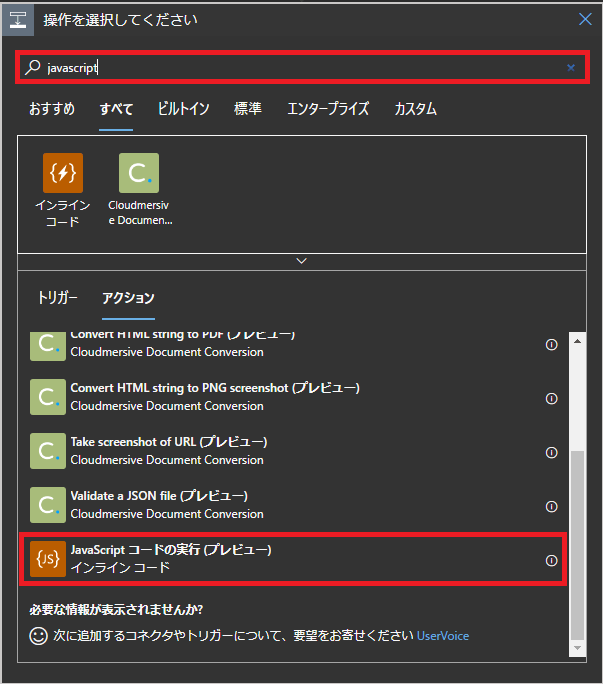Click the Cloudmersive icon of Convert HTML string to PDF
Image resolution: width=603 pixels, height=684 pixels.
tap(48, 346)
